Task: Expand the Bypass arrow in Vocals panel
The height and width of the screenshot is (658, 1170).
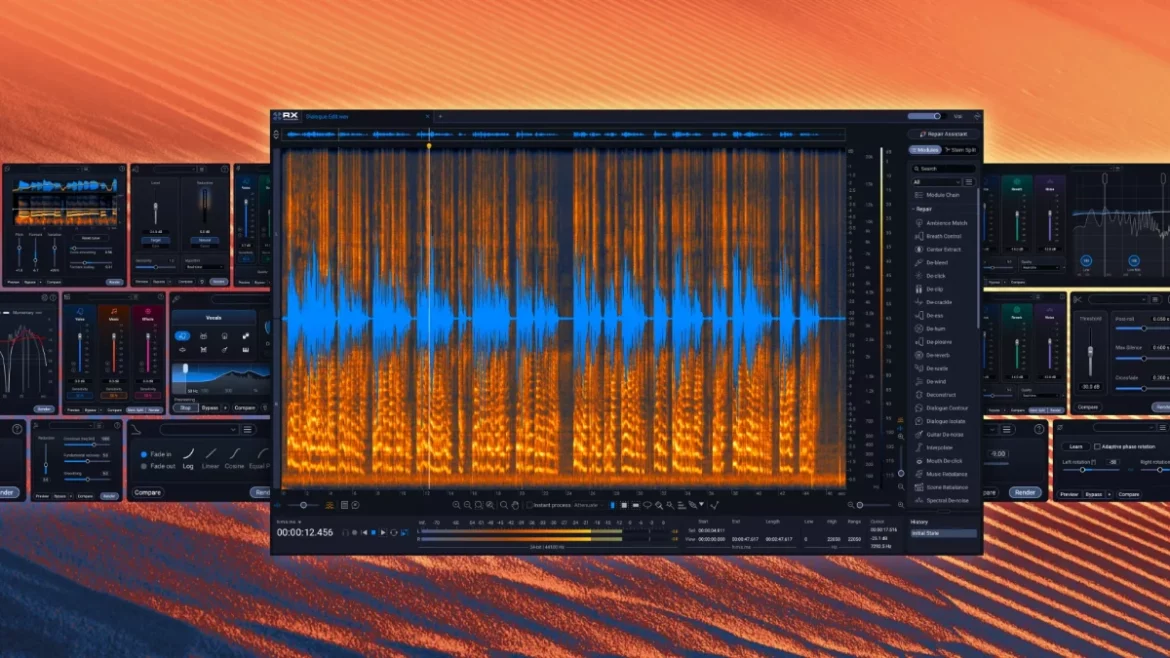Action: [x=225, y=408]
